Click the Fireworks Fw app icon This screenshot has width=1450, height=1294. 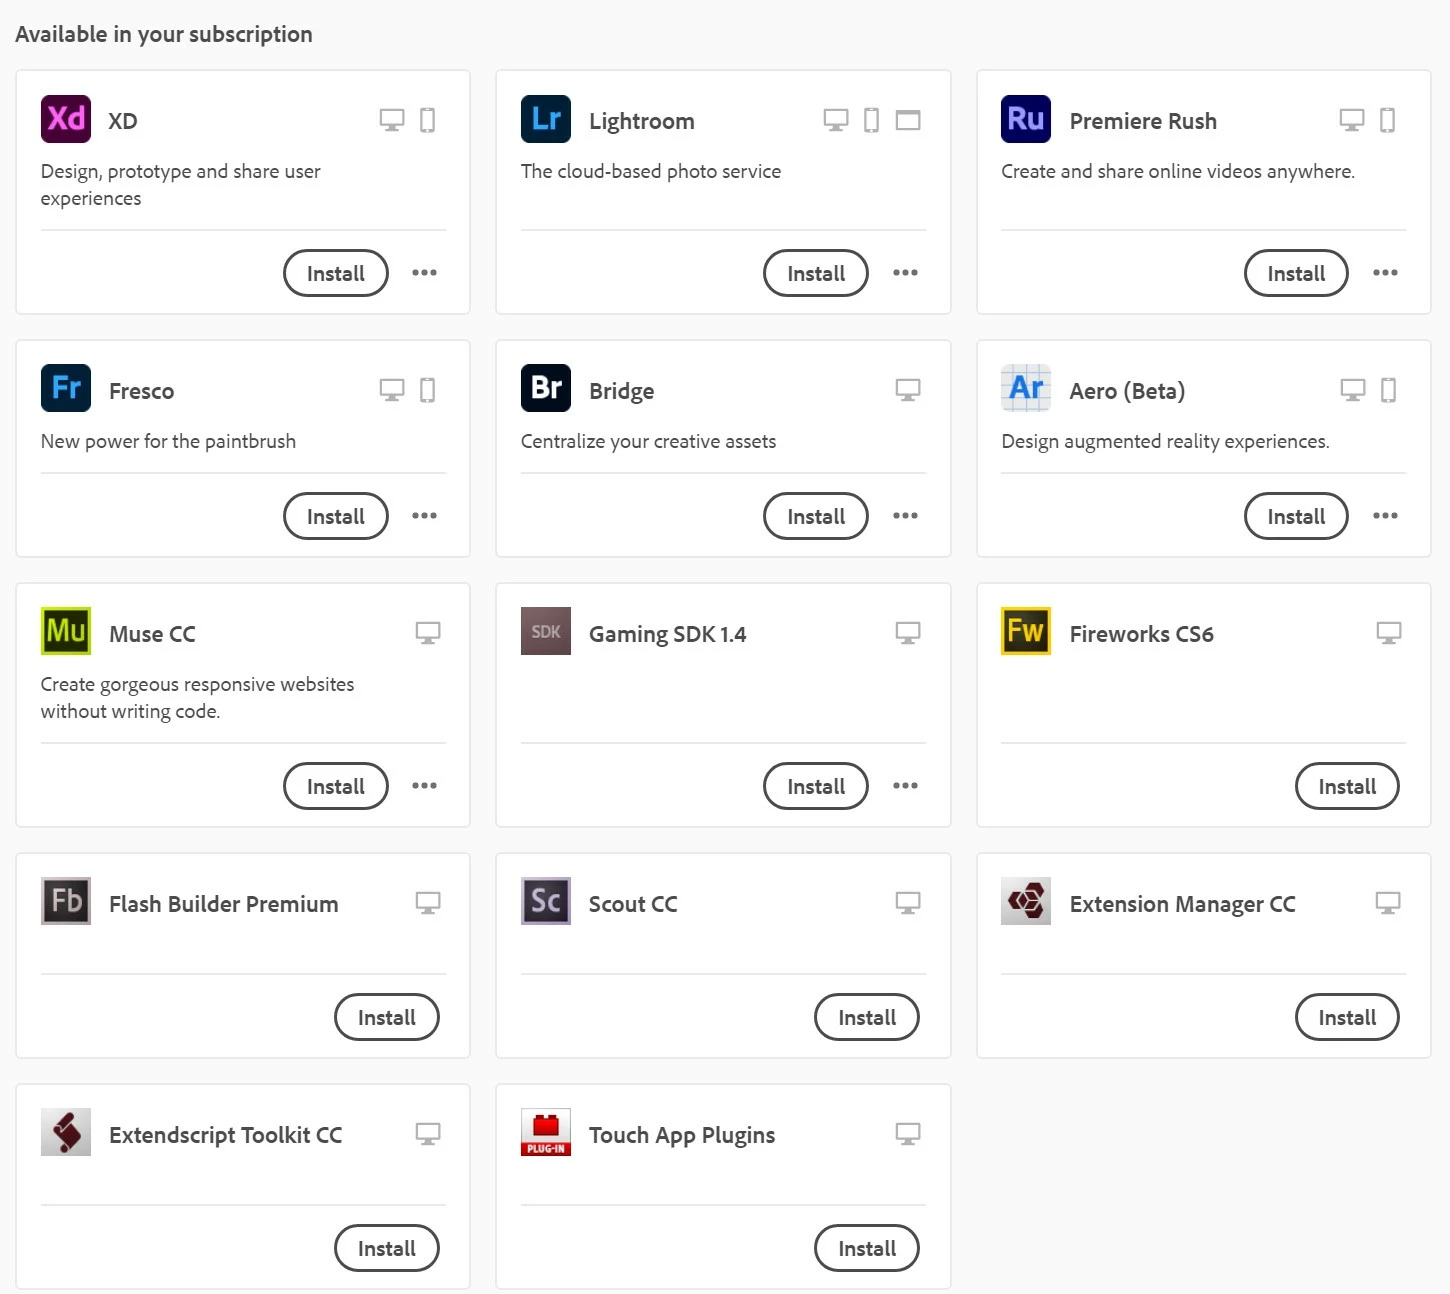click(x=1026, y=631)
